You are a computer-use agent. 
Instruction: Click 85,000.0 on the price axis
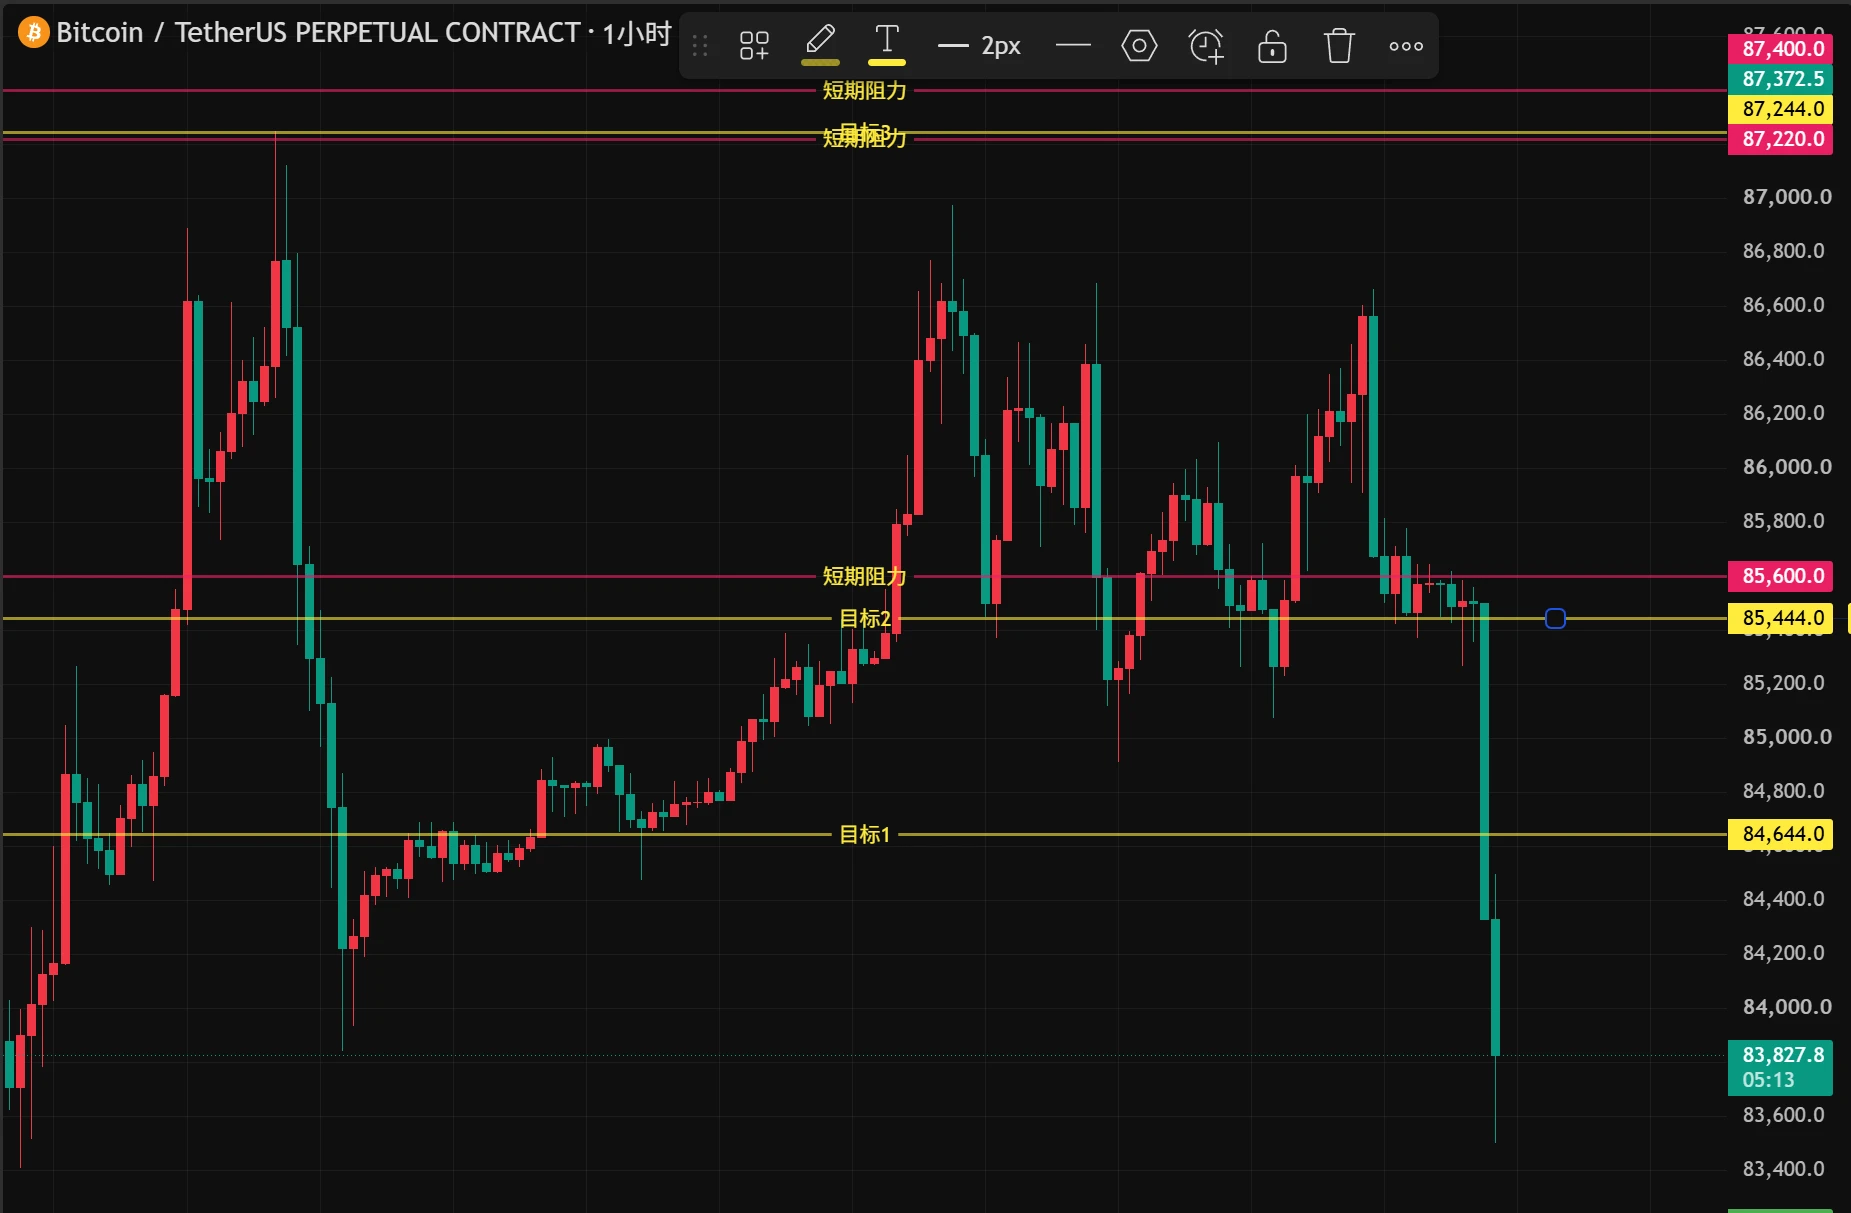click(x=1787, y=737)
